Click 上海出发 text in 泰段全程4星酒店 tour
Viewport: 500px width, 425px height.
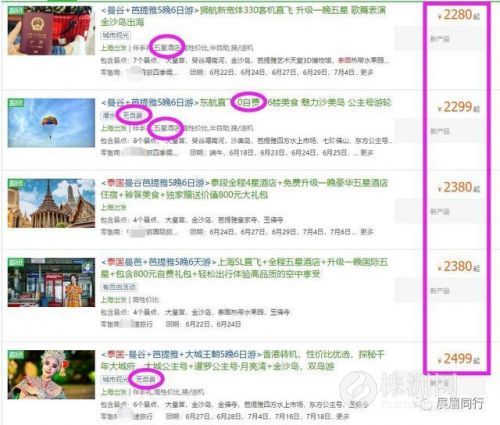(x=114, y=208)
